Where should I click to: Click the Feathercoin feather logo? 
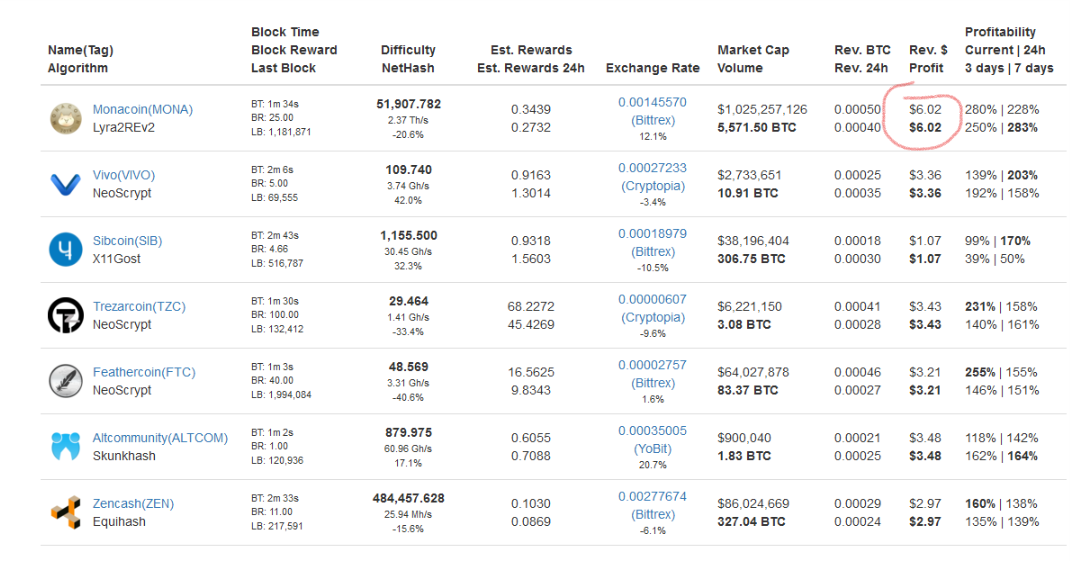[66, 381]
